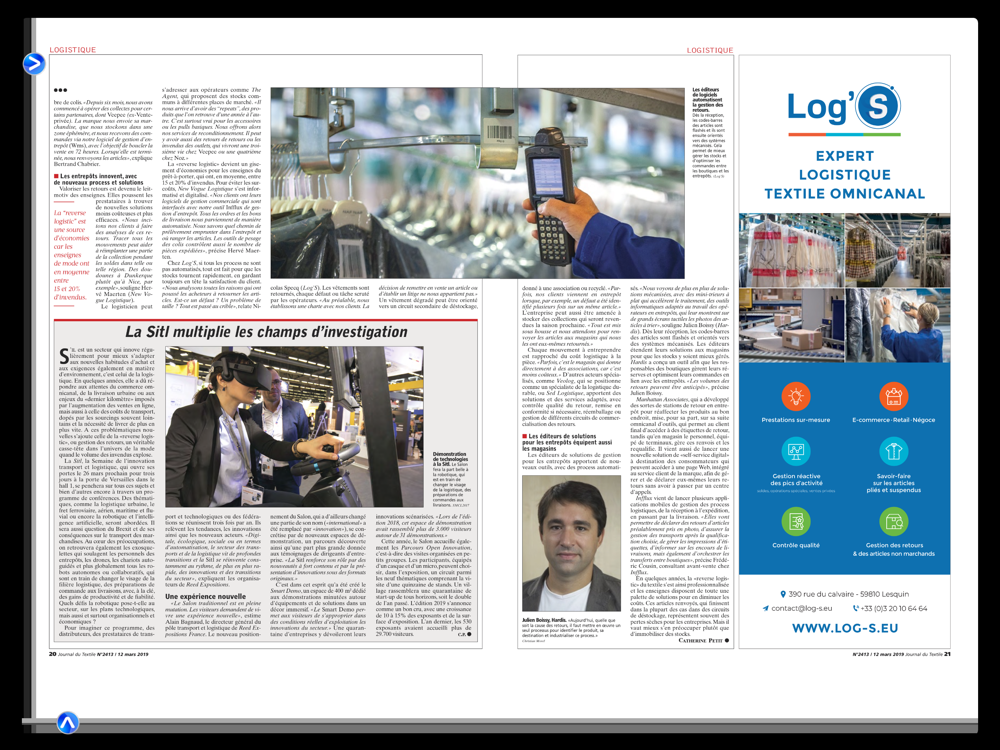Click the "Gestion des retours & des articles non marchands" label
This screenshot has height=750, width=1000.
(893, 549)
